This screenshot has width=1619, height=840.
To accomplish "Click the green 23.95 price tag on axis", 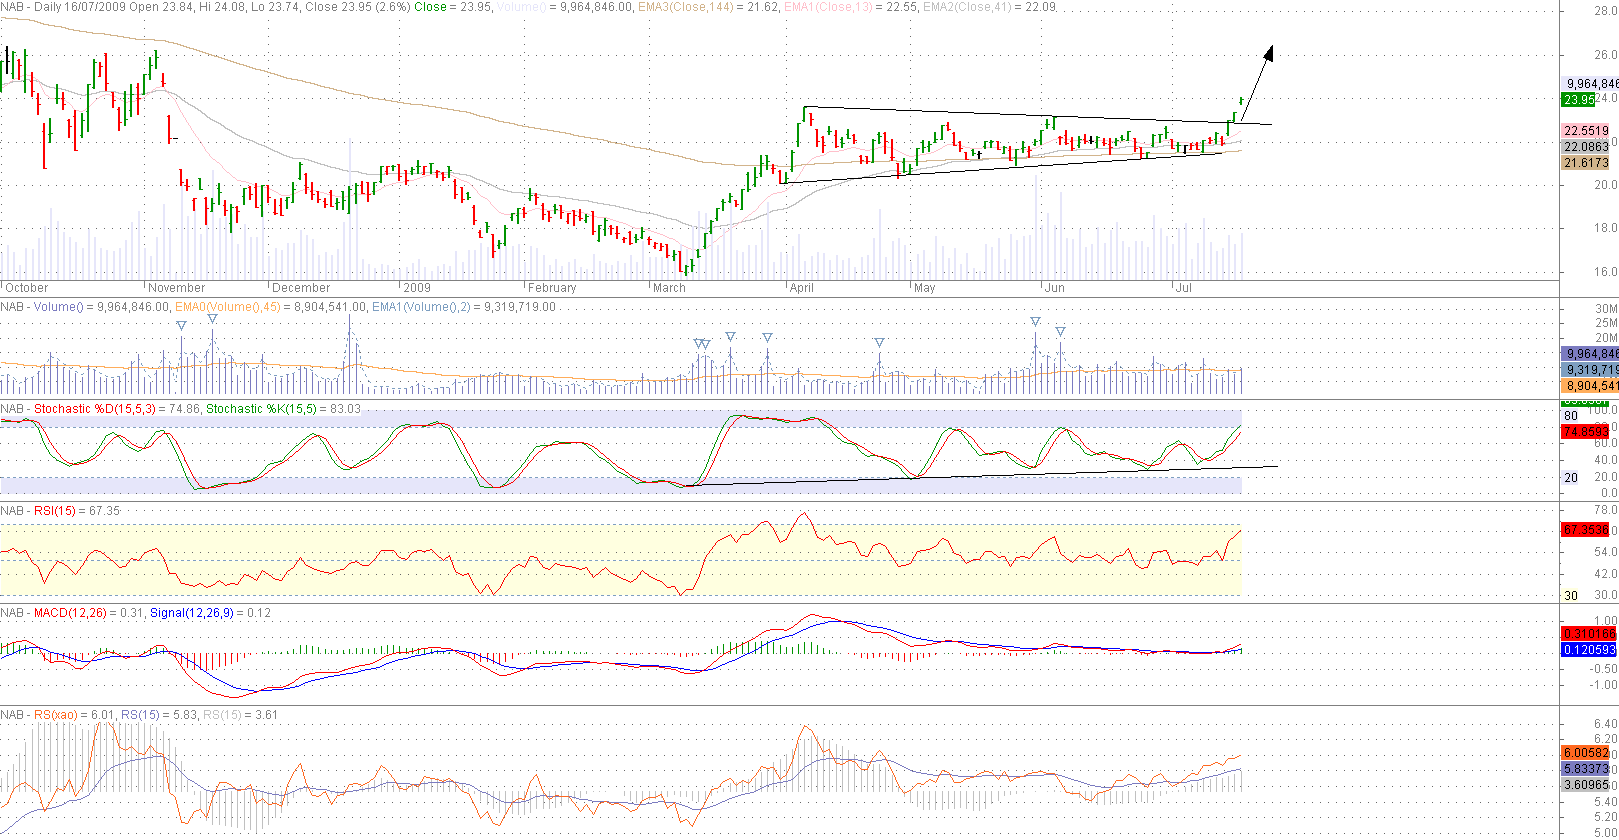I will pyautogui.click(x=1579, y=100).
